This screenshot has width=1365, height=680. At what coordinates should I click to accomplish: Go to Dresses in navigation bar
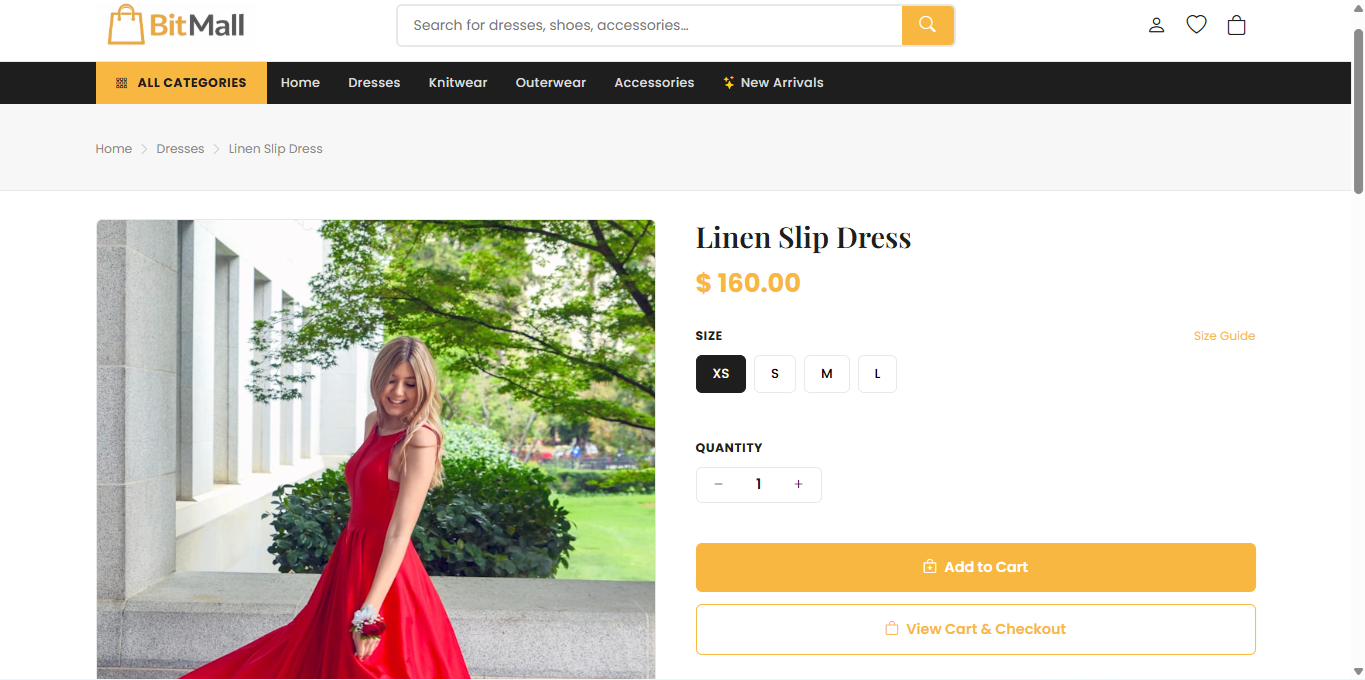tap(374, 83)
